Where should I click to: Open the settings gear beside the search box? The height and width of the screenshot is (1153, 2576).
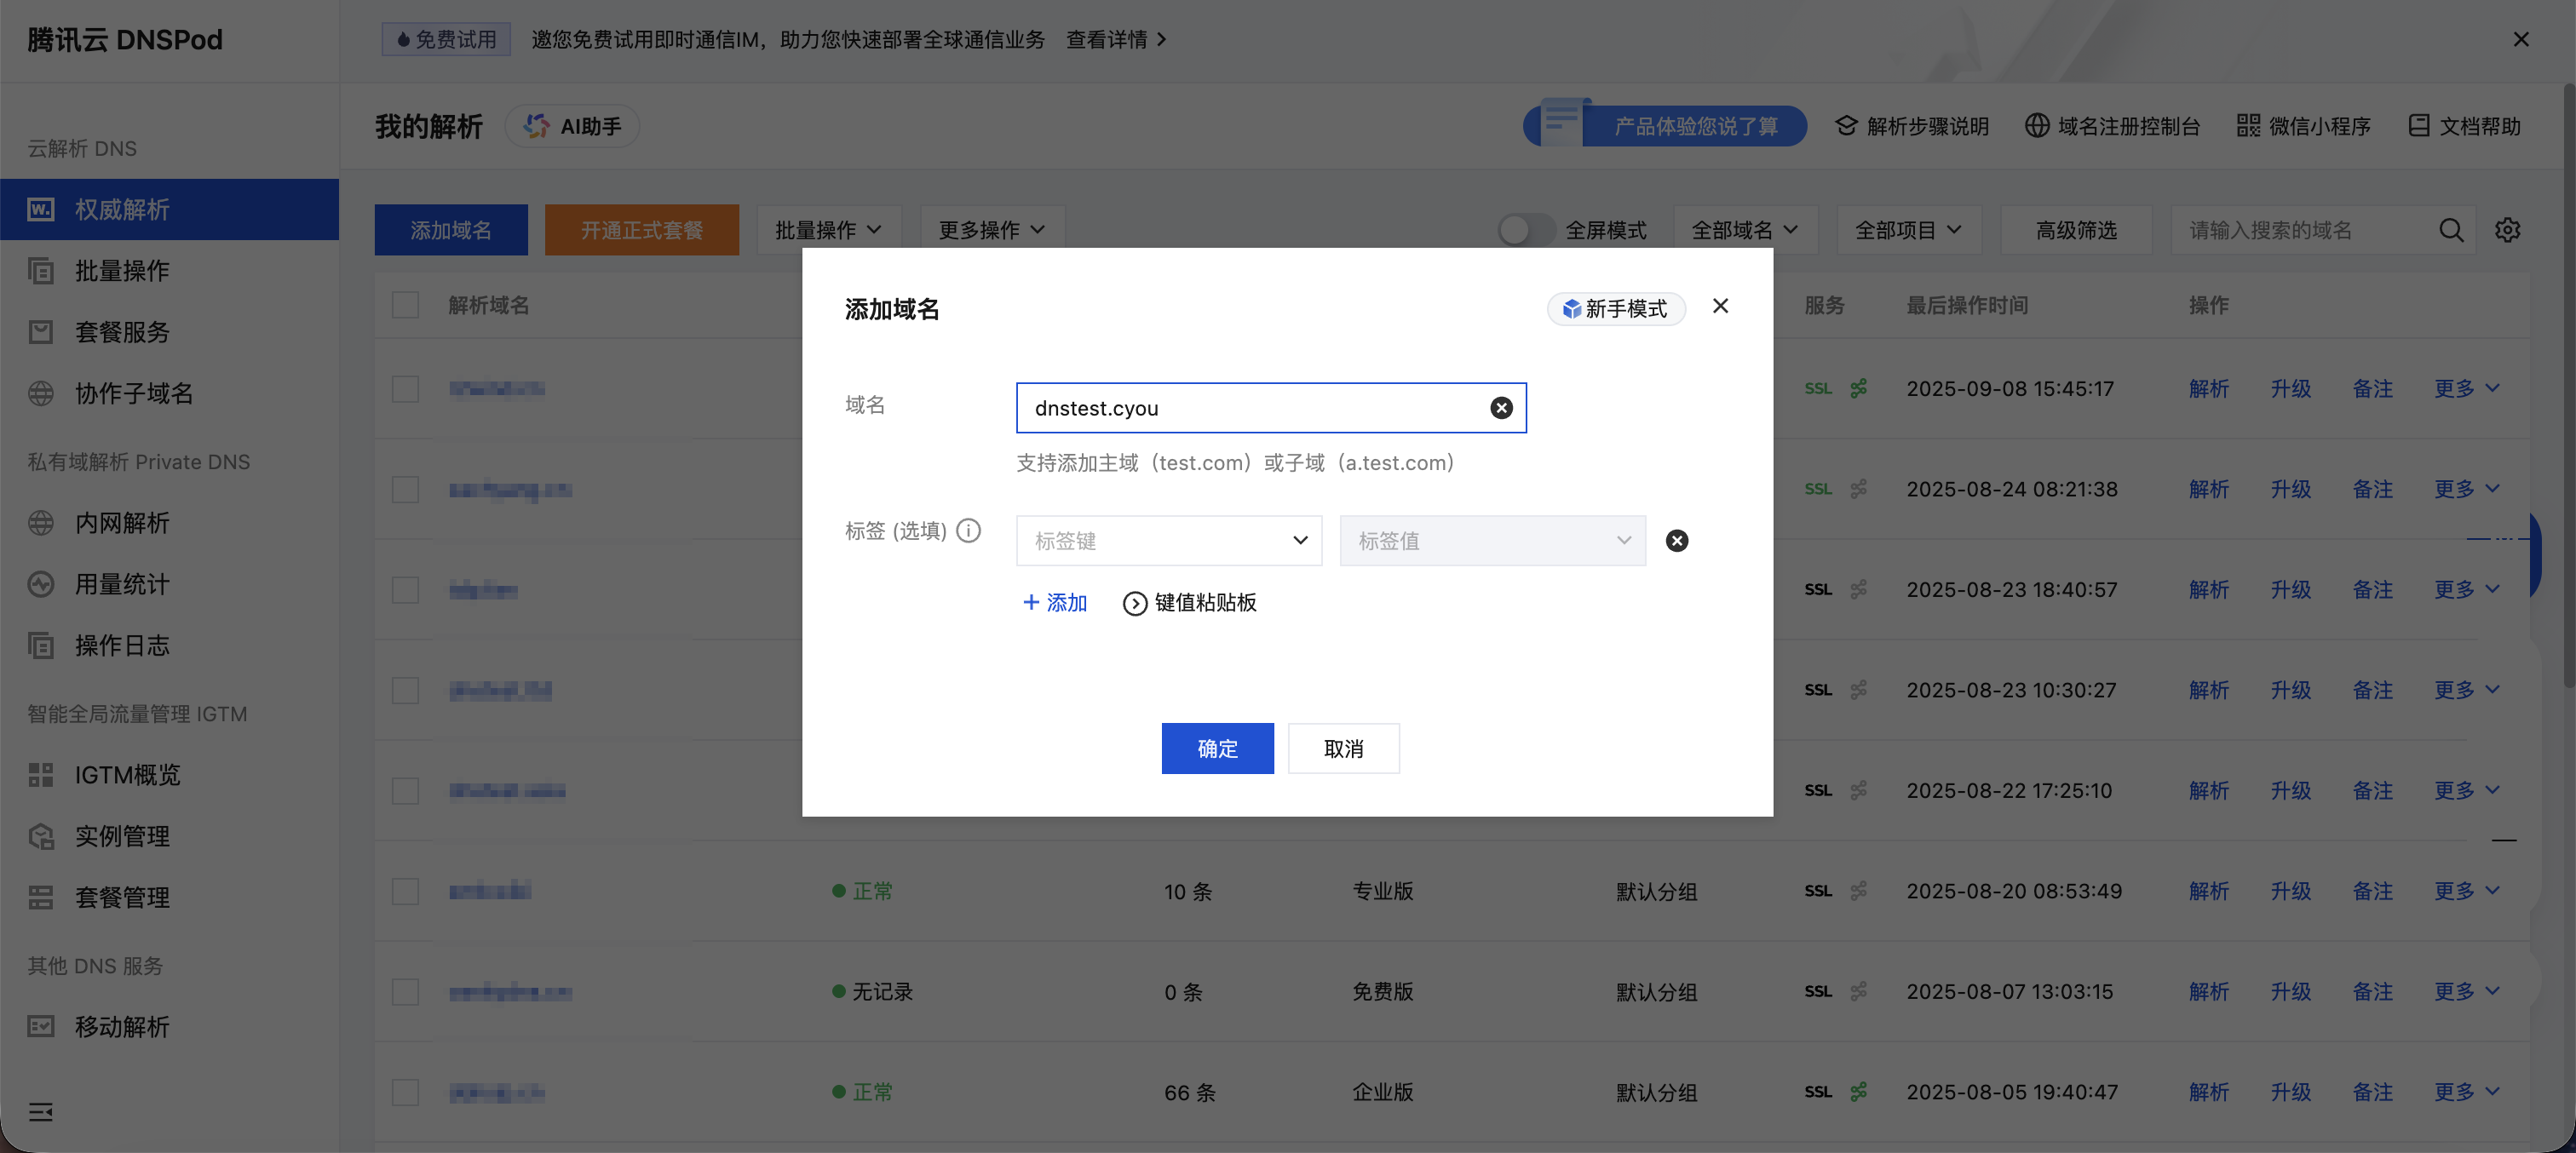tap(2508, 229)
